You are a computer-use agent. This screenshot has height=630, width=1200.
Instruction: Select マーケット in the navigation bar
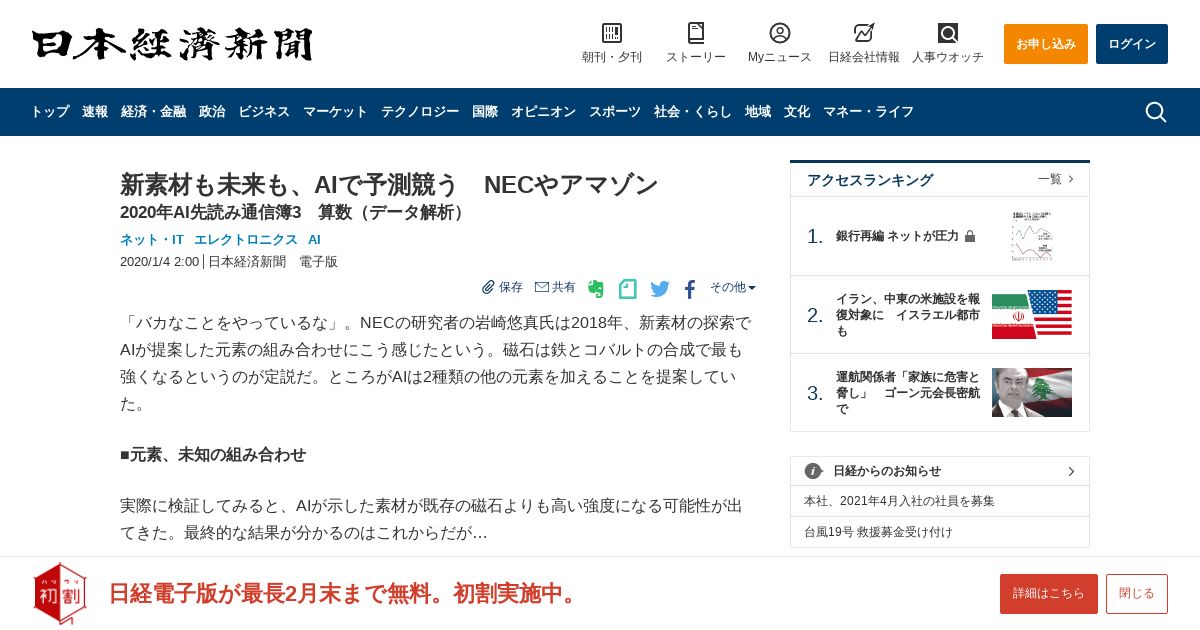(x=335, y=112)
